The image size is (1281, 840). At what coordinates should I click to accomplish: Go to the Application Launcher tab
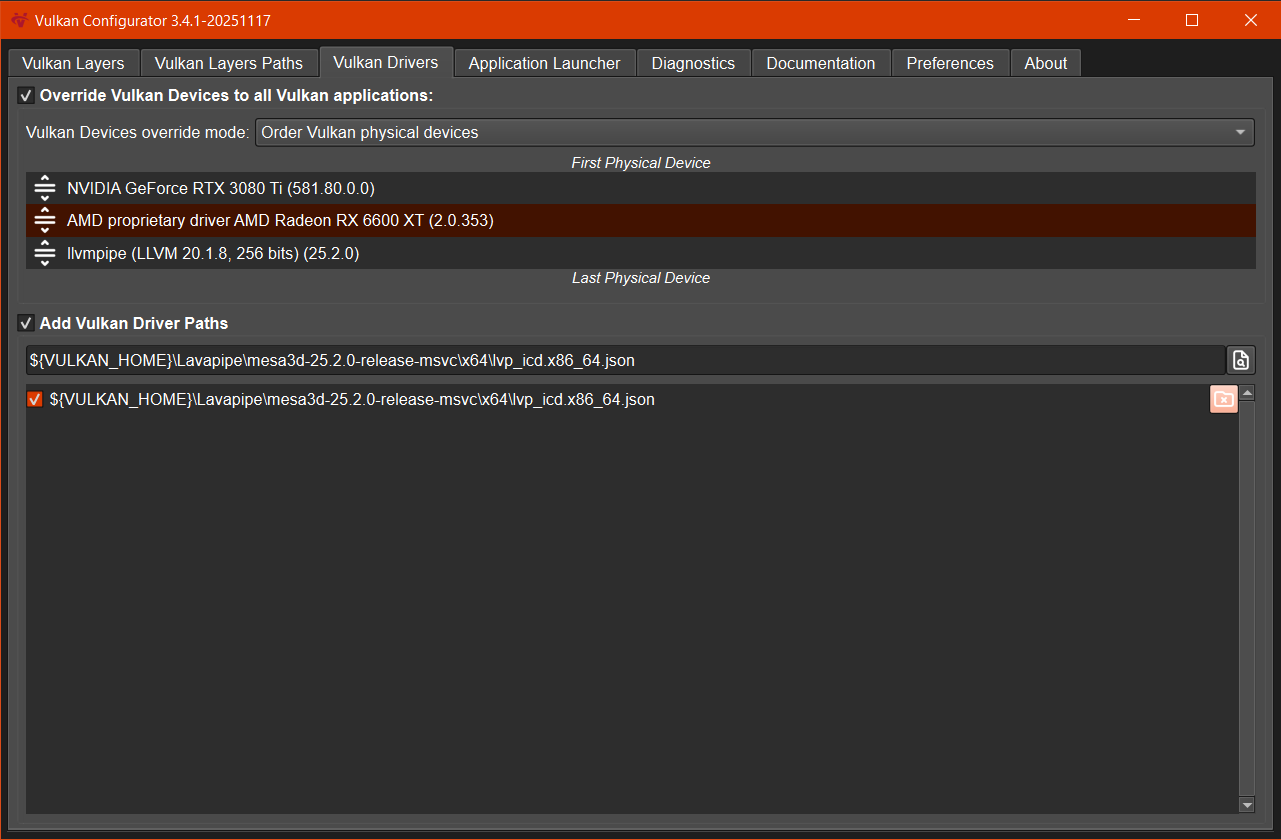[544, 63]
